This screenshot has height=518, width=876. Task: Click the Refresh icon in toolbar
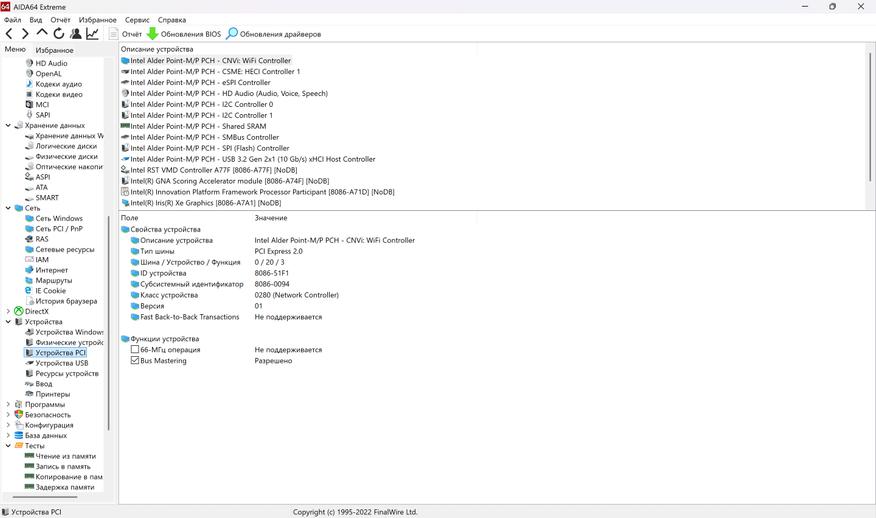(59, 34)
